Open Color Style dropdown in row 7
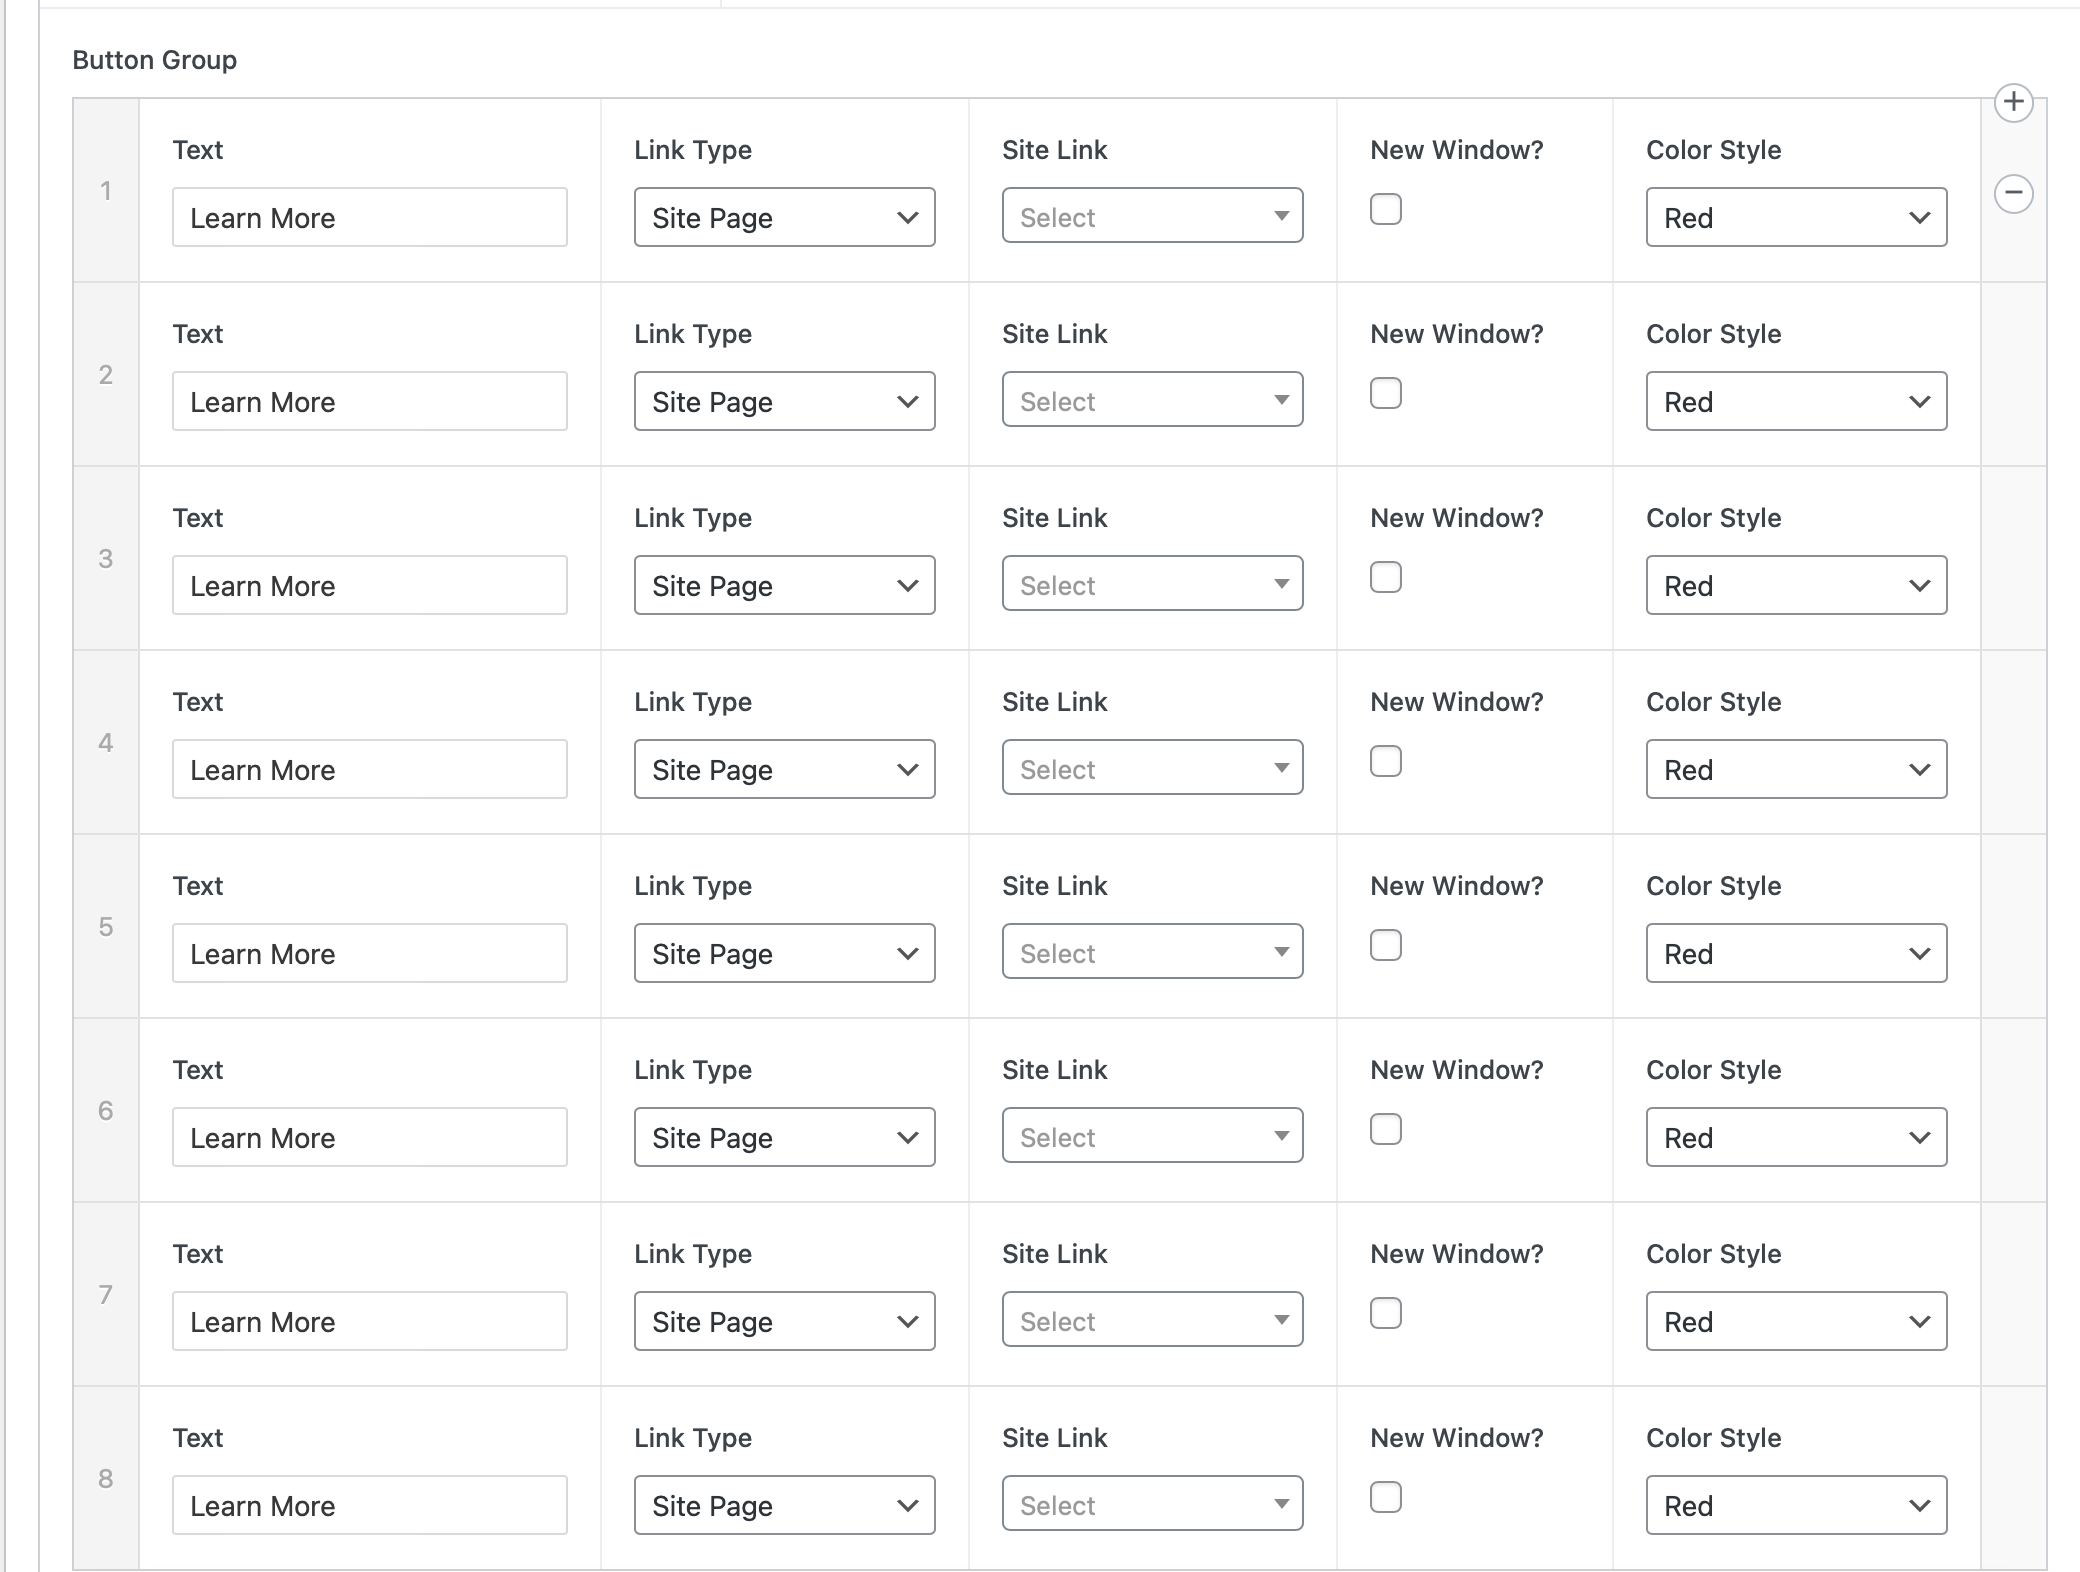 point(1796,1321)
